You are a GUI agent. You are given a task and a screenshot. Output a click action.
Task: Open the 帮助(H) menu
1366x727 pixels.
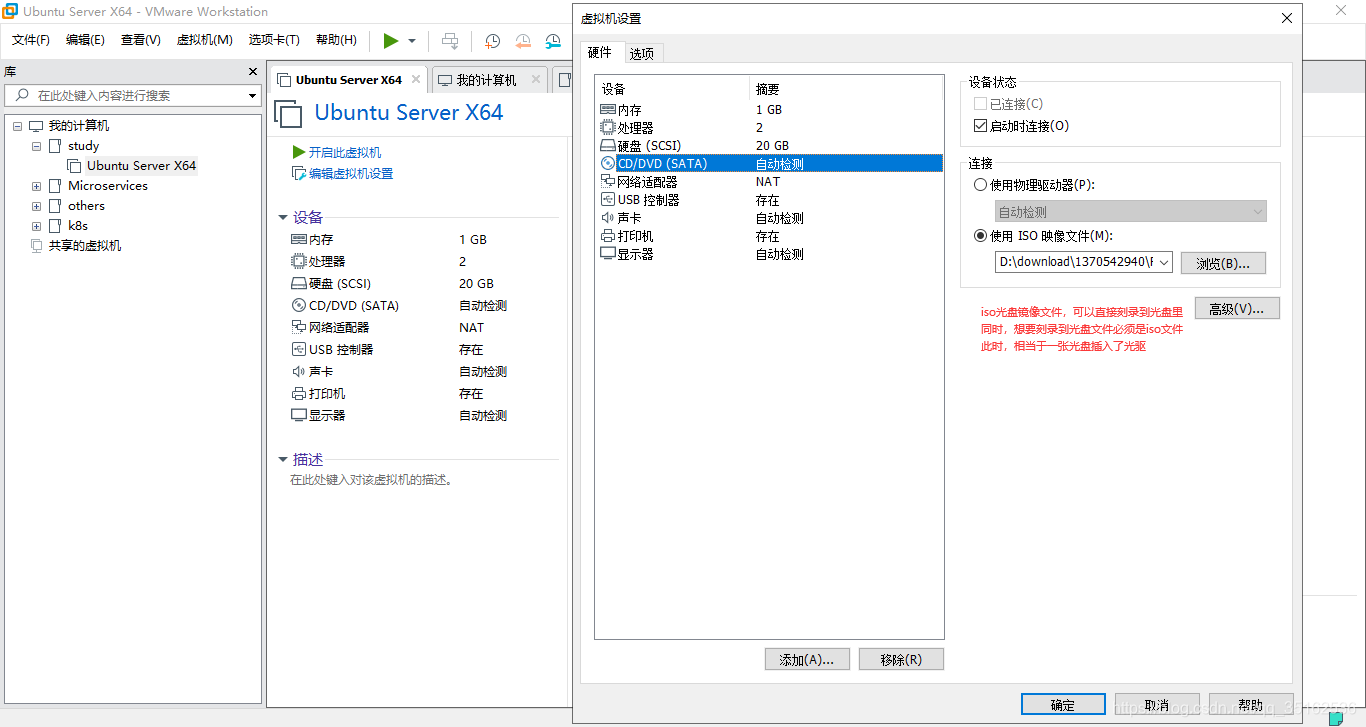[x=336, y=40]
